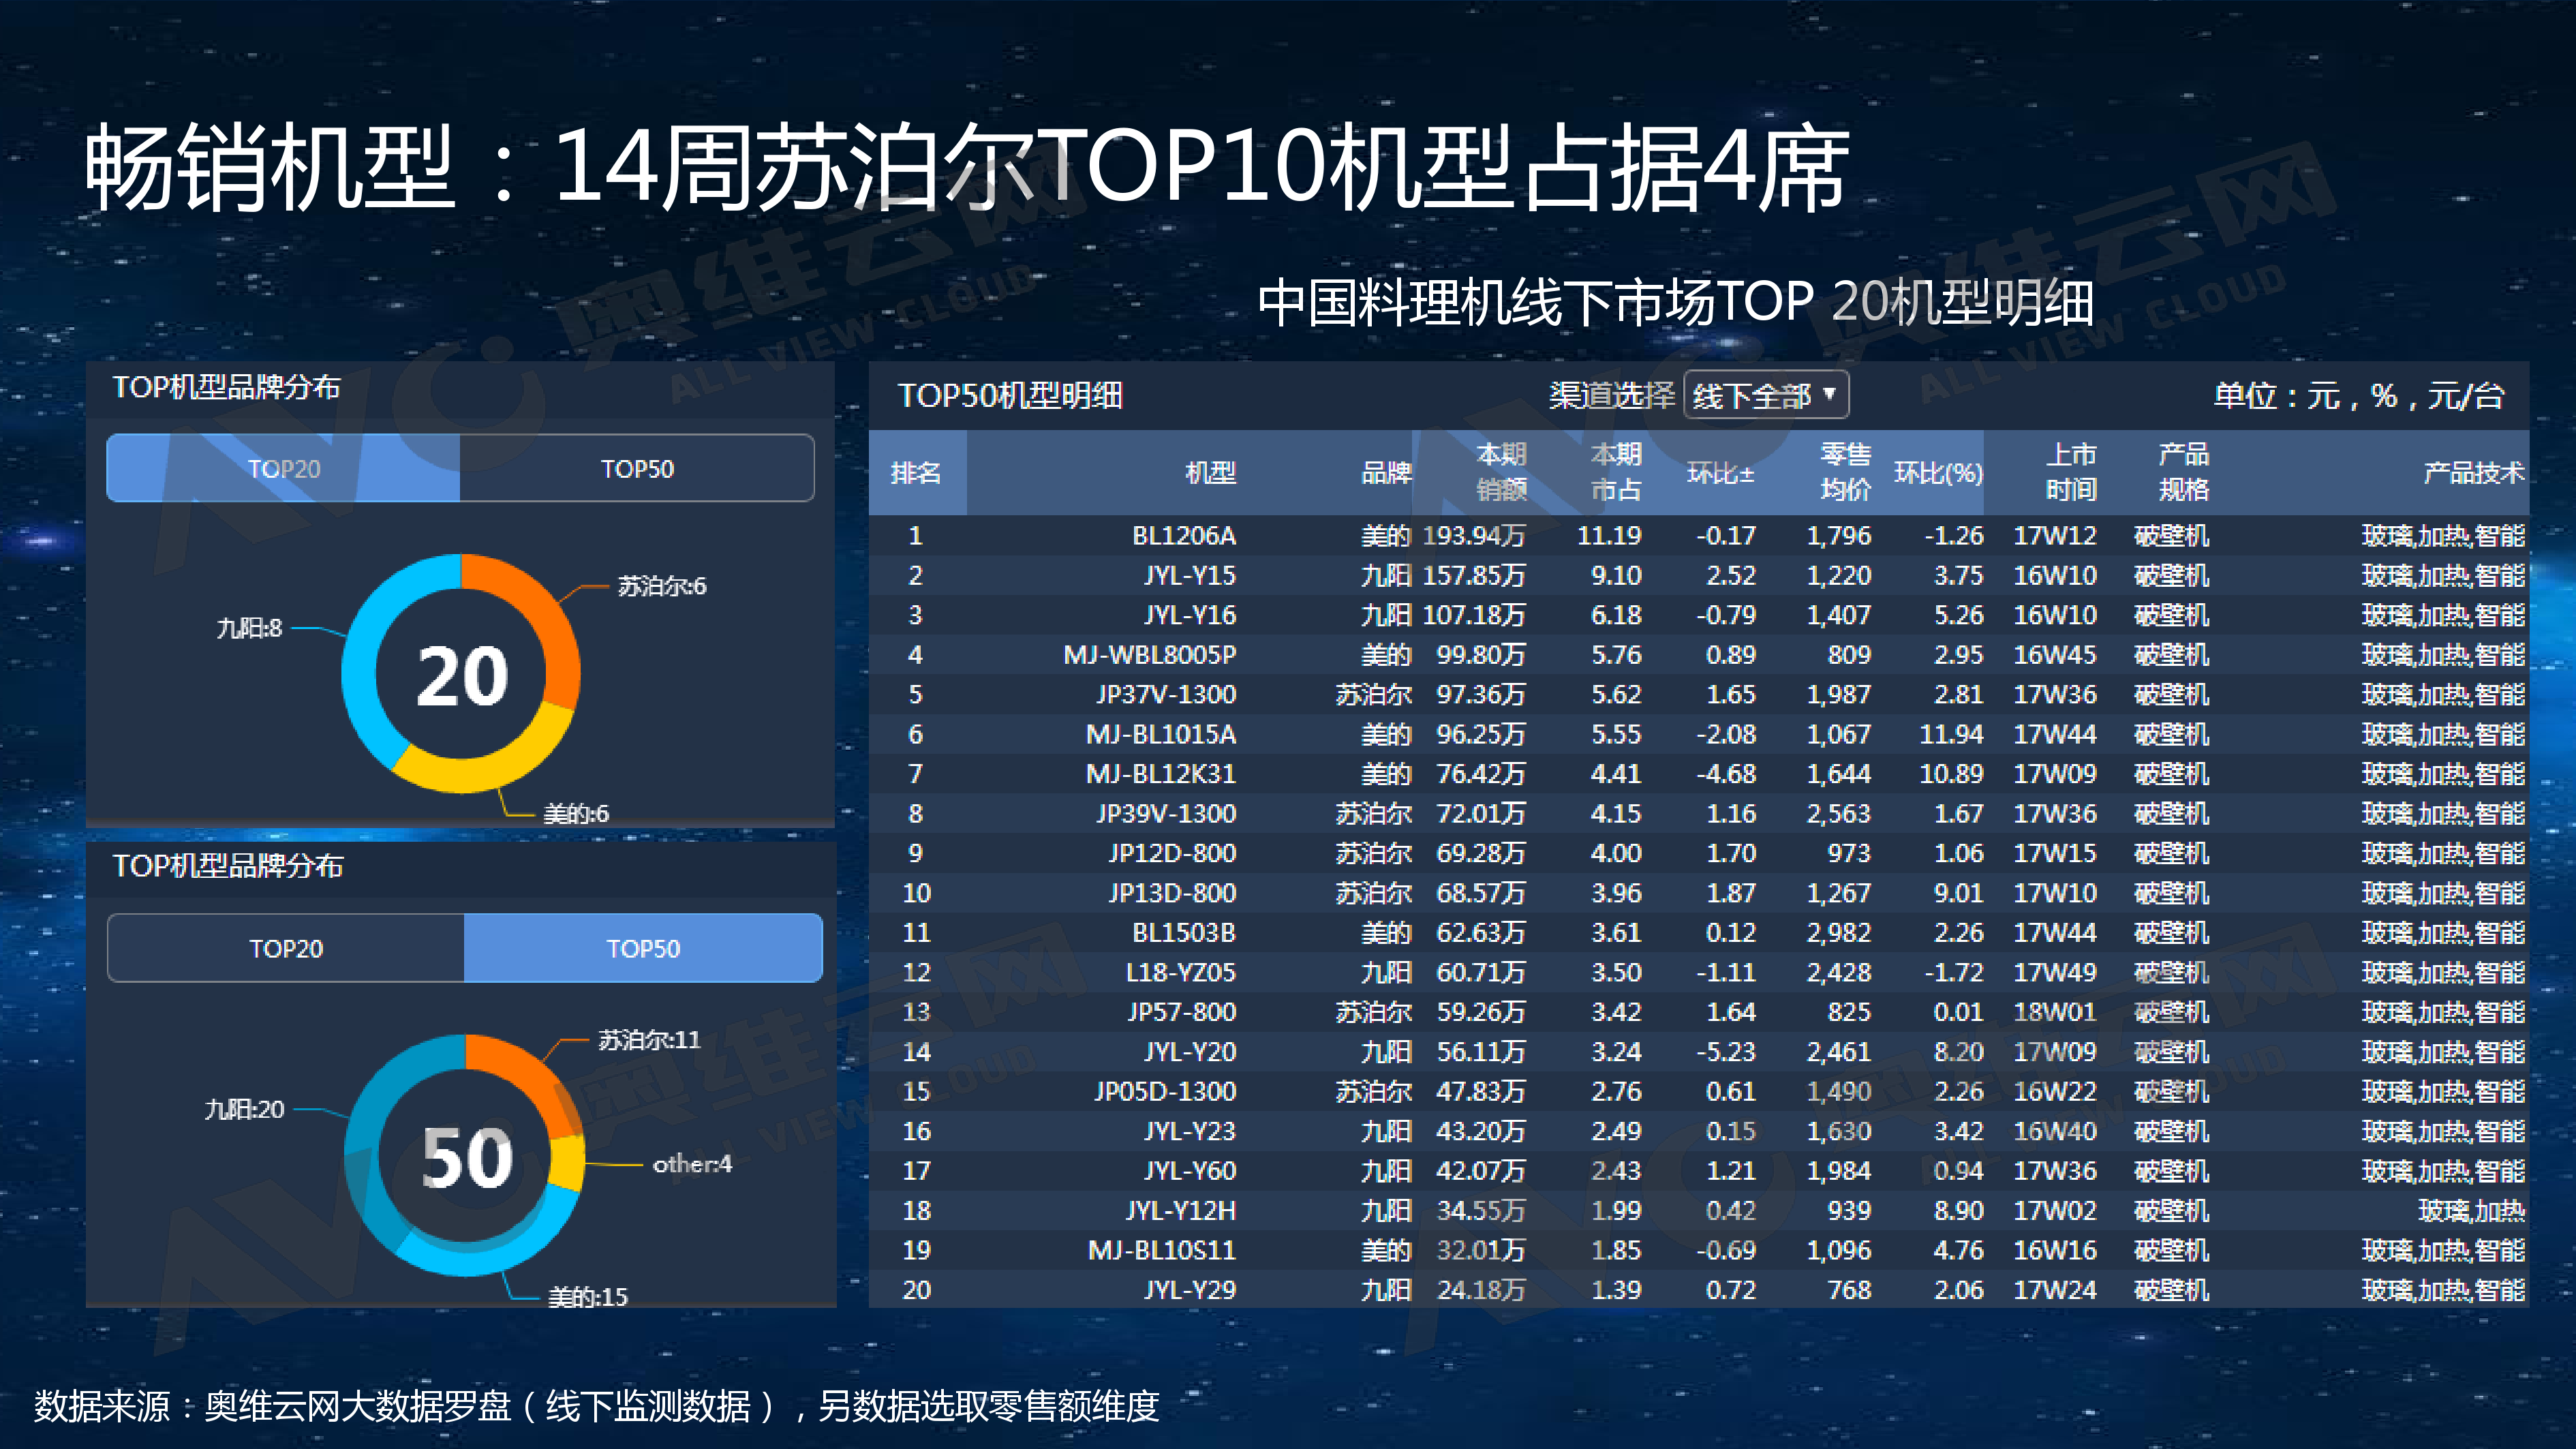Switch to TOP50 tab in lower brand panel

[x=643, y=947]
